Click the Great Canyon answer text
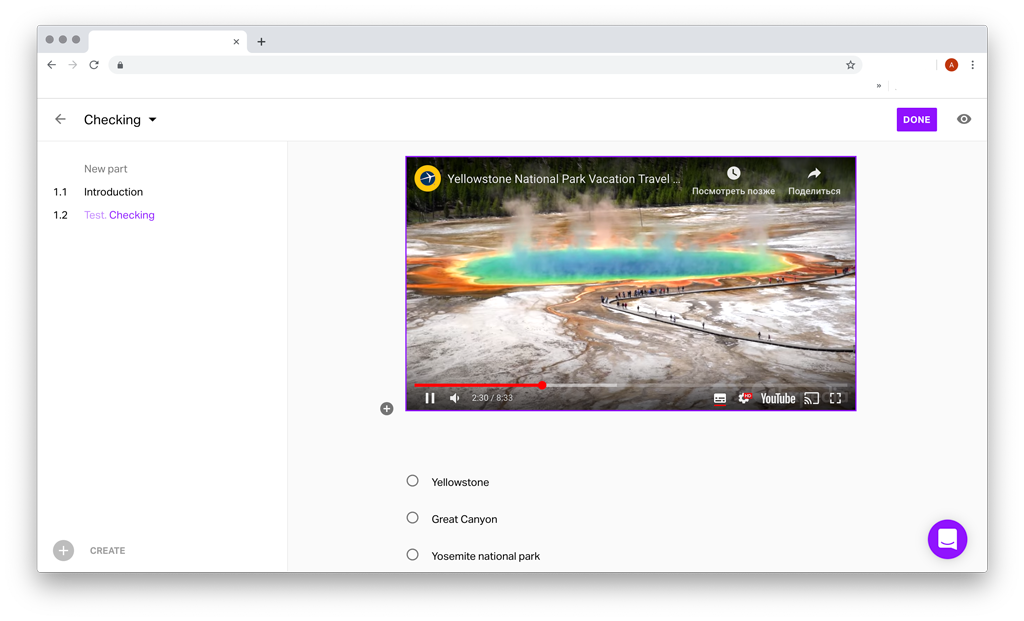This screenshot has height=621, width=1024. tap(464, 519)
